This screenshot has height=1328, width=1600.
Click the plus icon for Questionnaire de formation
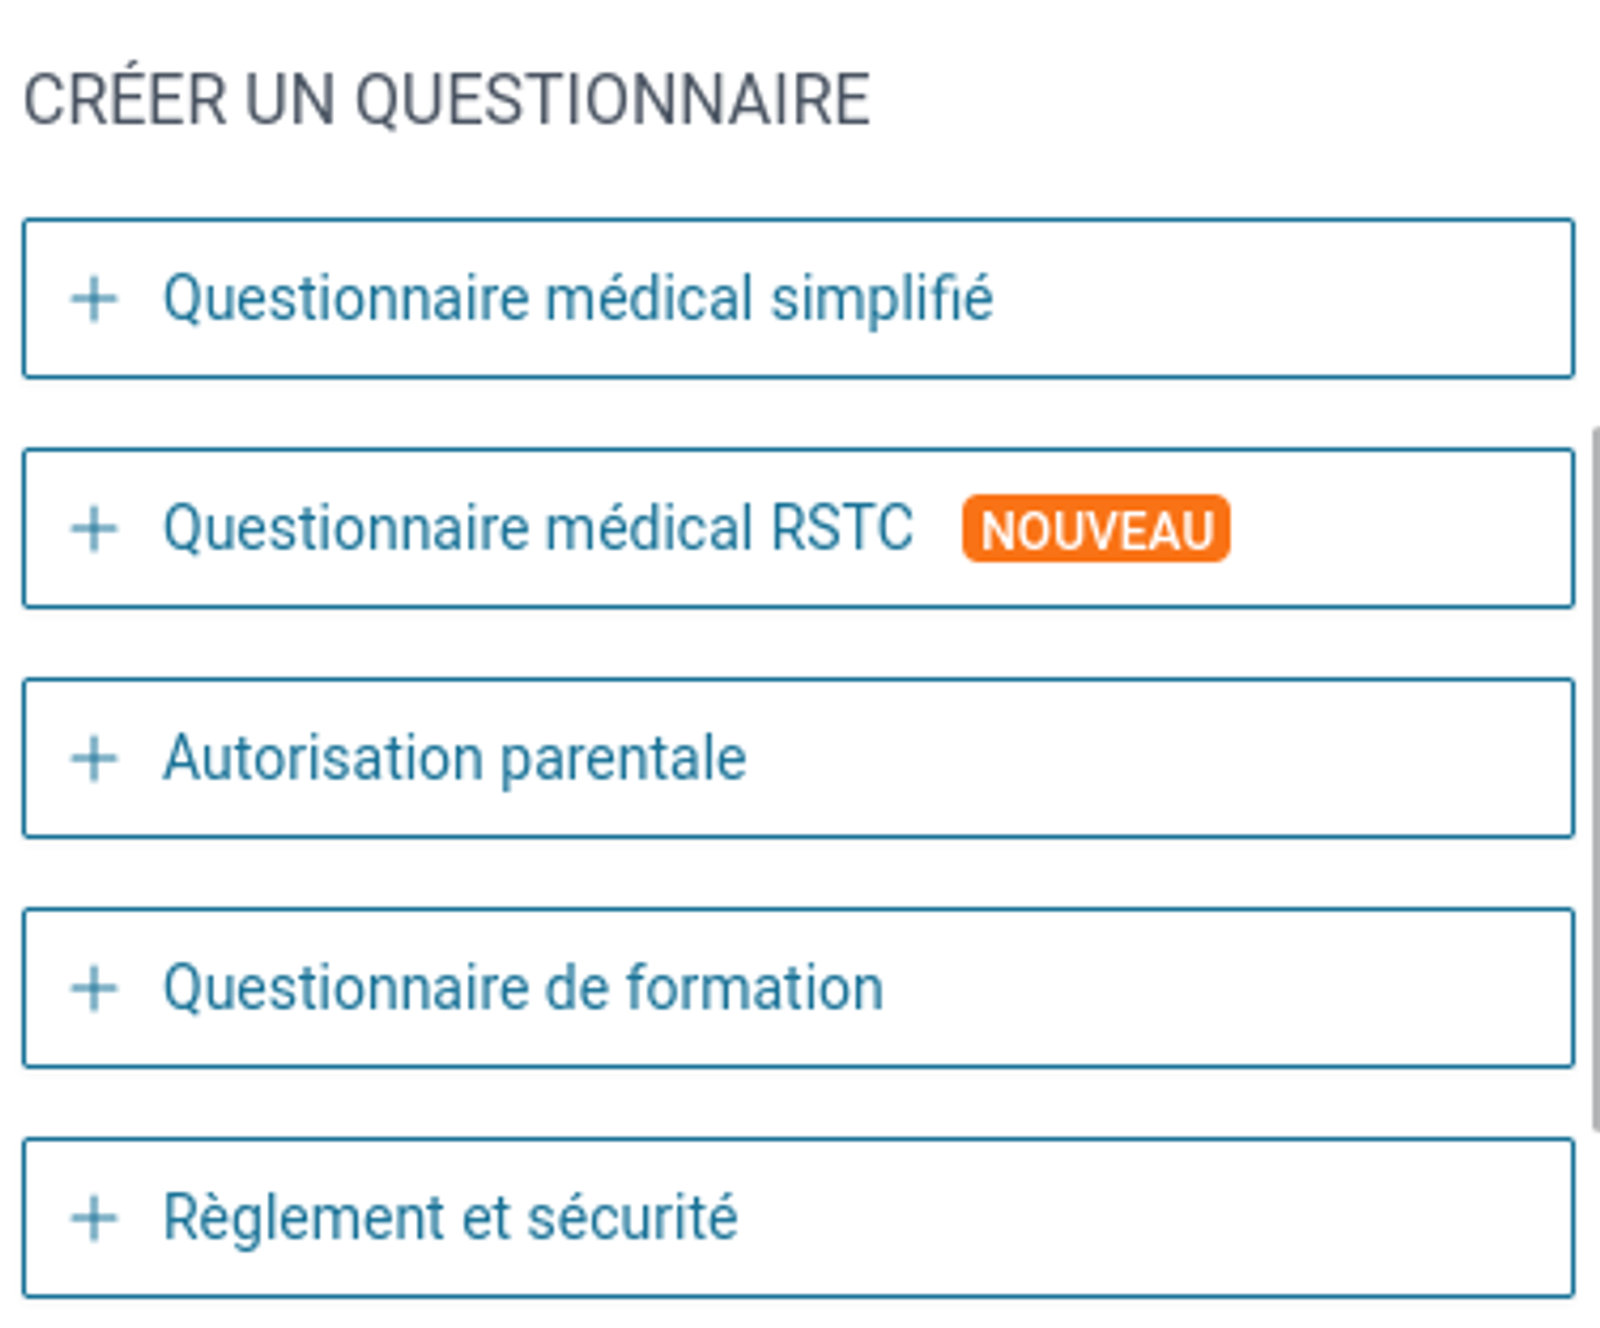click(x=95, y=988)
